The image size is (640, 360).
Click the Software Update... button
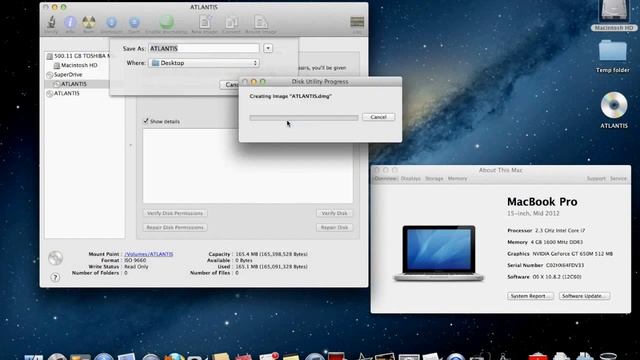pyautogui.click(x=584, y=296)
